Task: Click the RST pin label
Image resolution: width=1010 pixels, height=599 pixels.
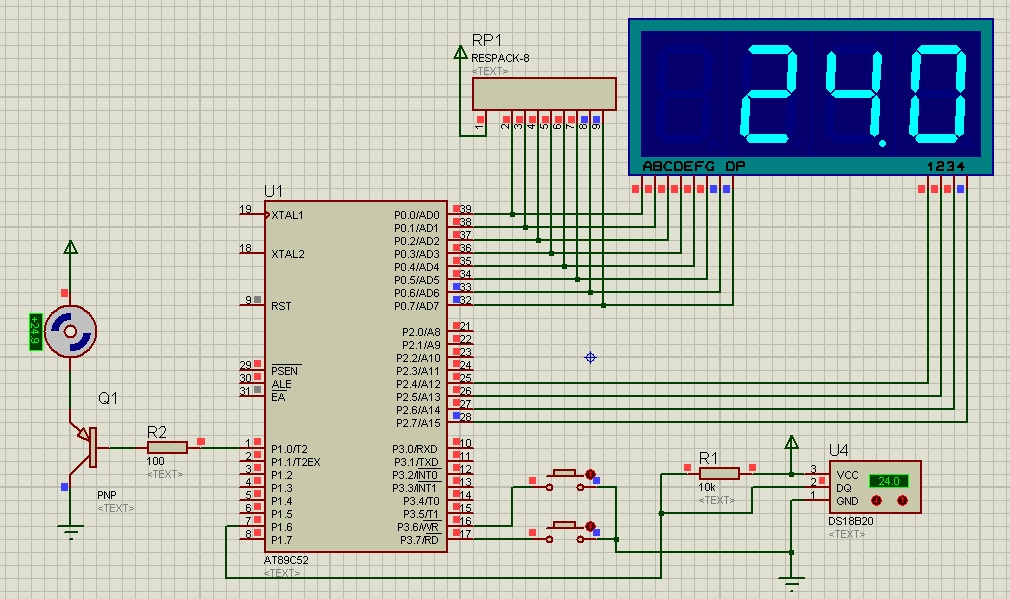Action: click(281, 306)
